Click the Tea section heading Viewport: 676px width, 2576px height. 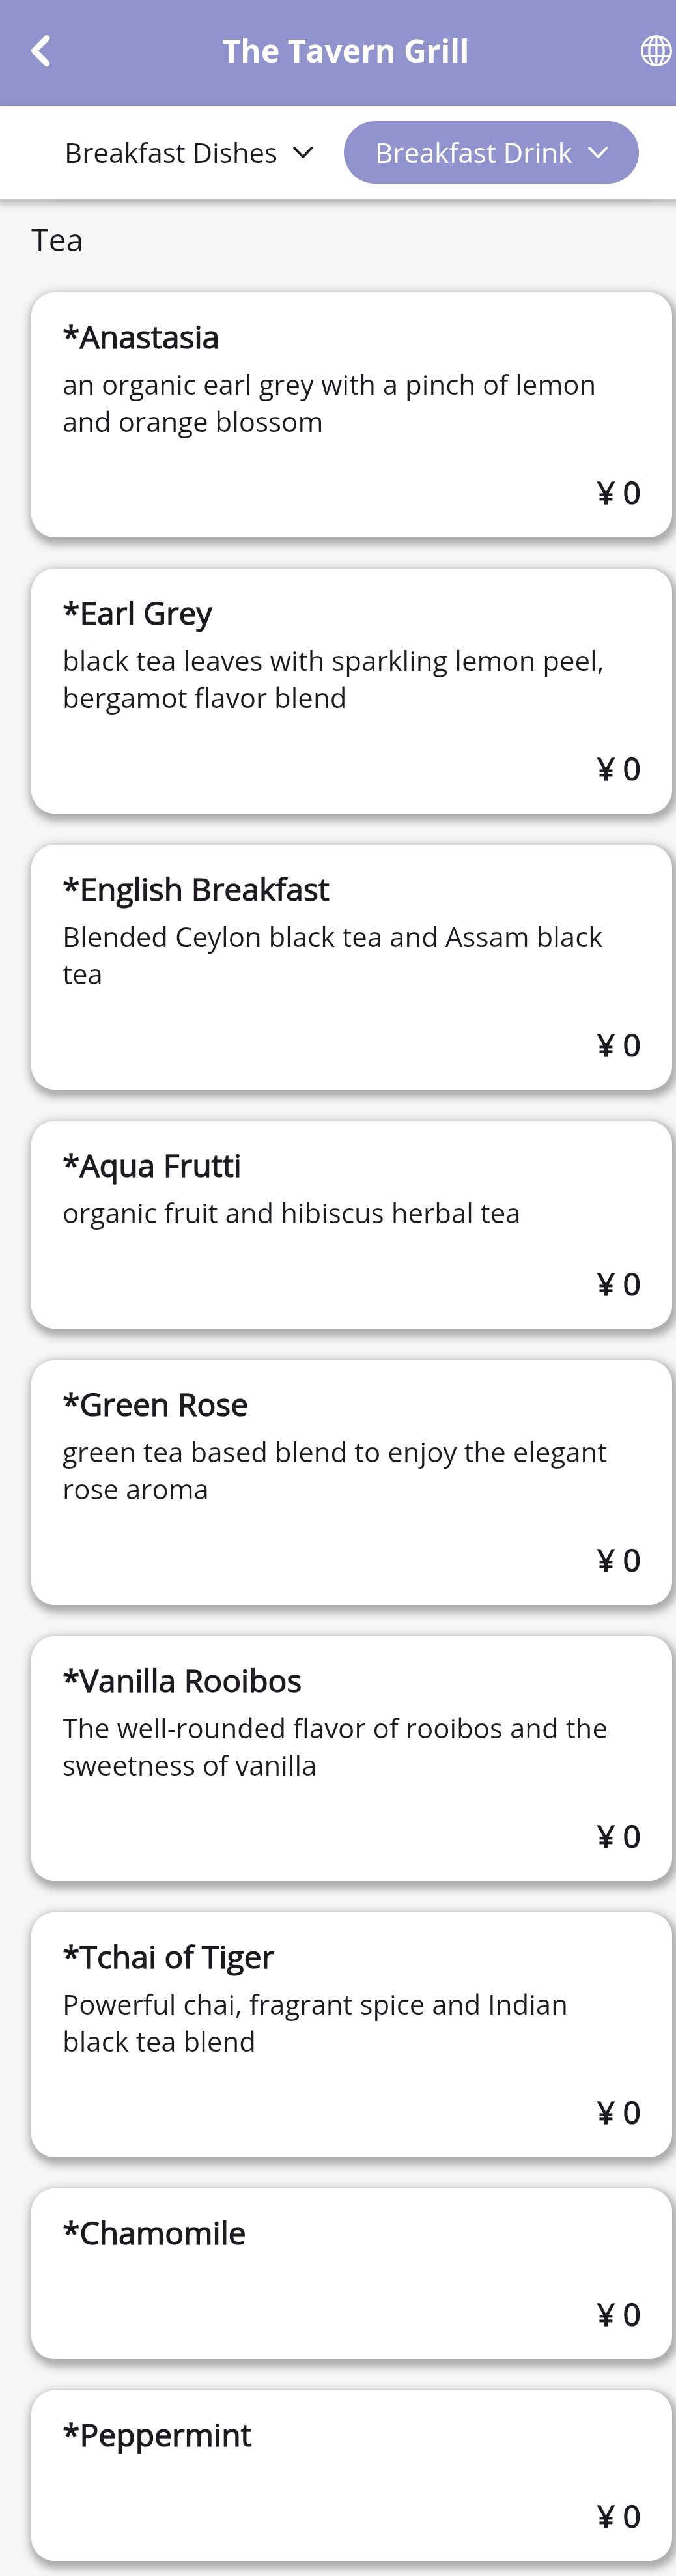[x=57, y=241]
